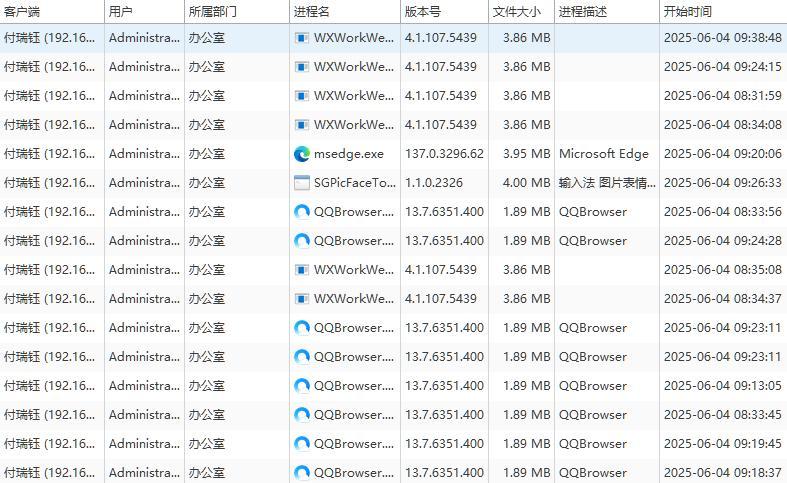Click start time 2025-06-04 09:20:06
The width and height of the screenshot is (787, 483).
[x=723, y=154]
